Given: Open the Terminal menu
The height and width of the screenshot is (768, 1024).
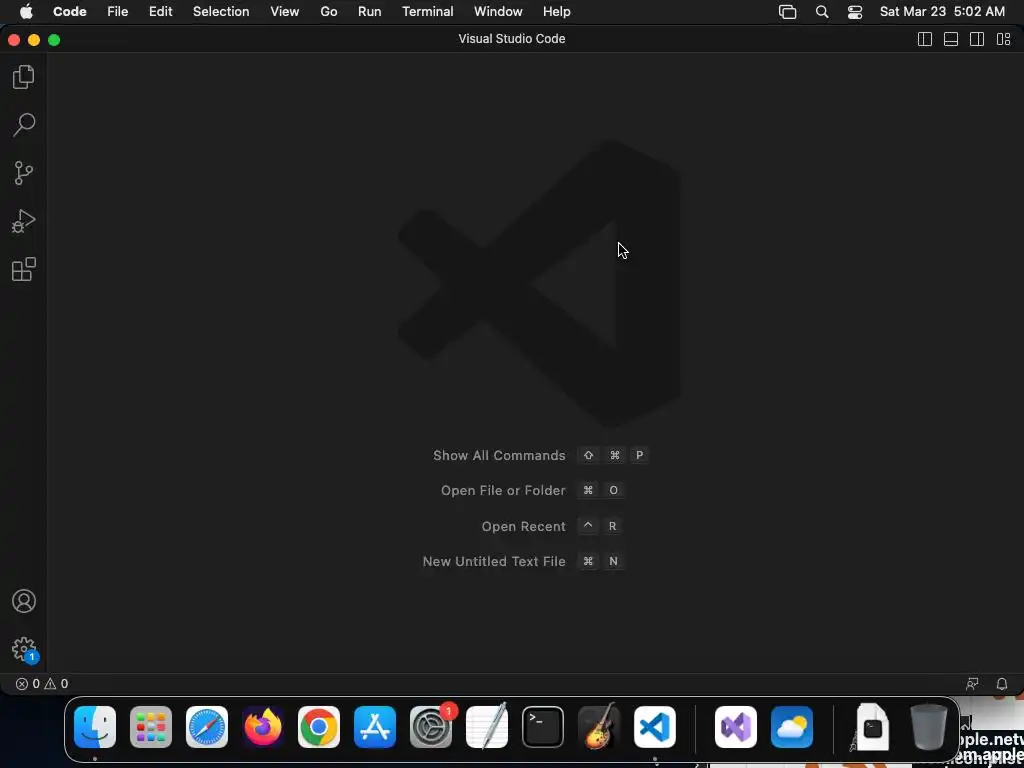Looking at the screenshot, I should (428, 12).
